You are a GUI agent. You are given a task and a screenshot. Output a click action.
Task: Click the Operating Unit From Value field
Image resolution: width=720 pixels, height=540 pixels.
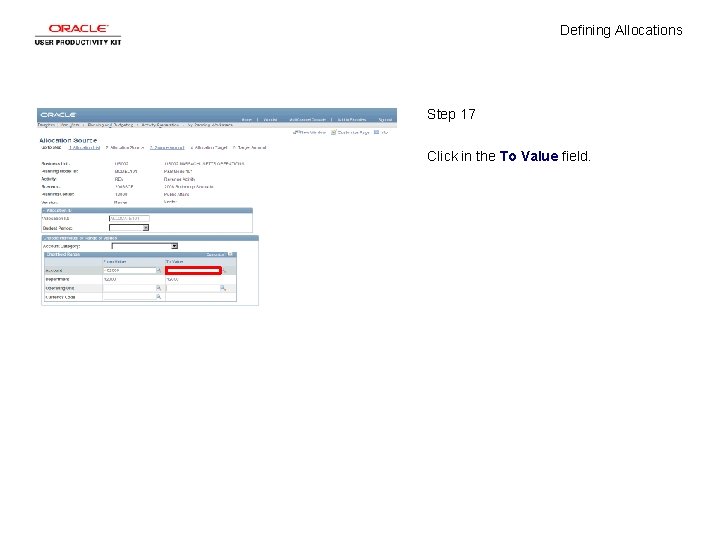point(129,288)
